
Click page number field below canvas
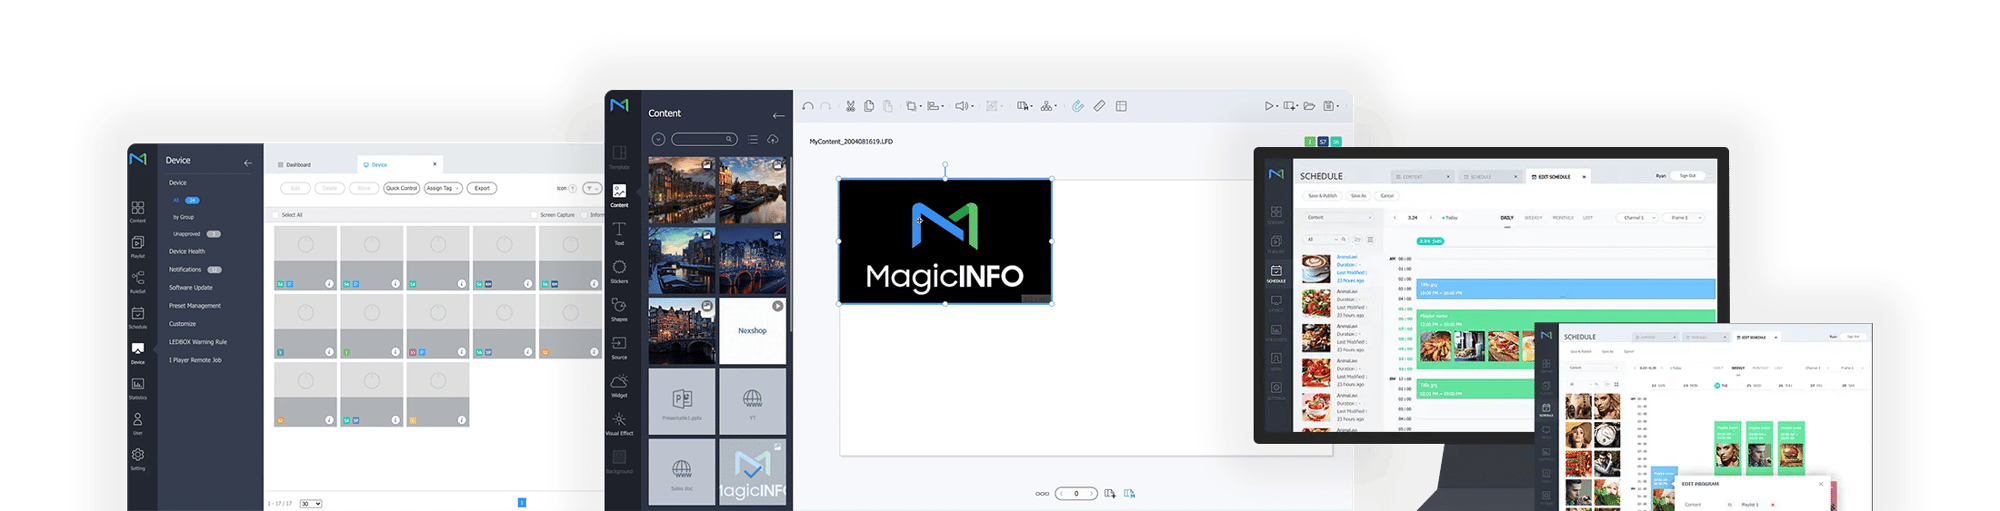pyautogui.click(x=1076, y=493)
